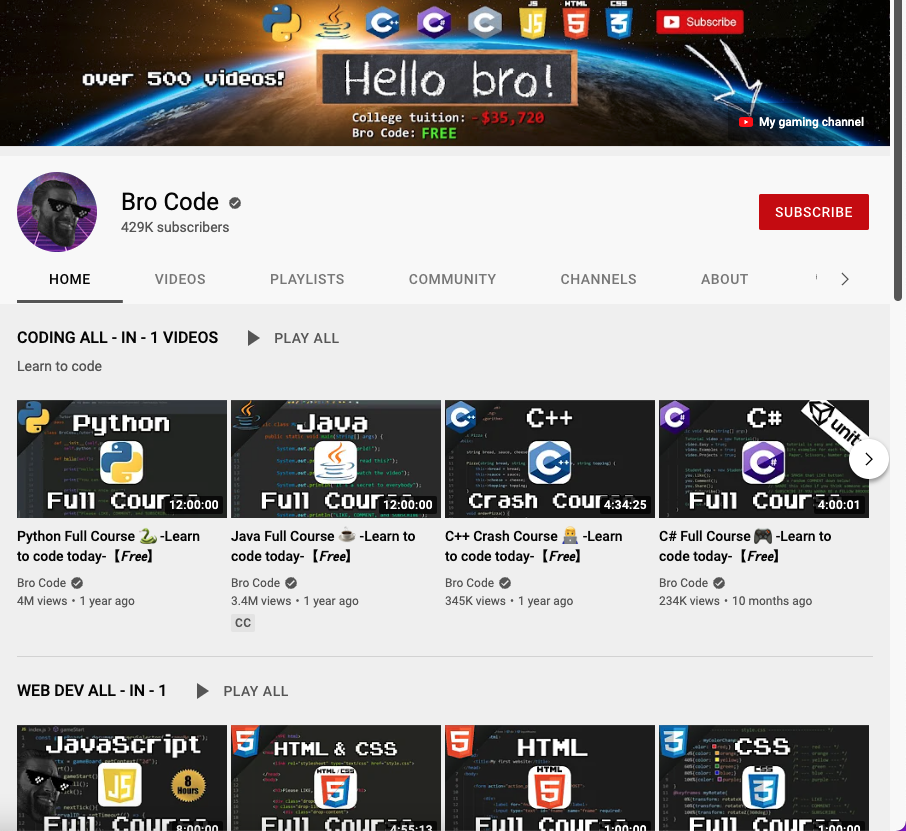This screenshot has height=831, width=906.
Task: Click the C# Full Course video title
Action: point(745,546)
